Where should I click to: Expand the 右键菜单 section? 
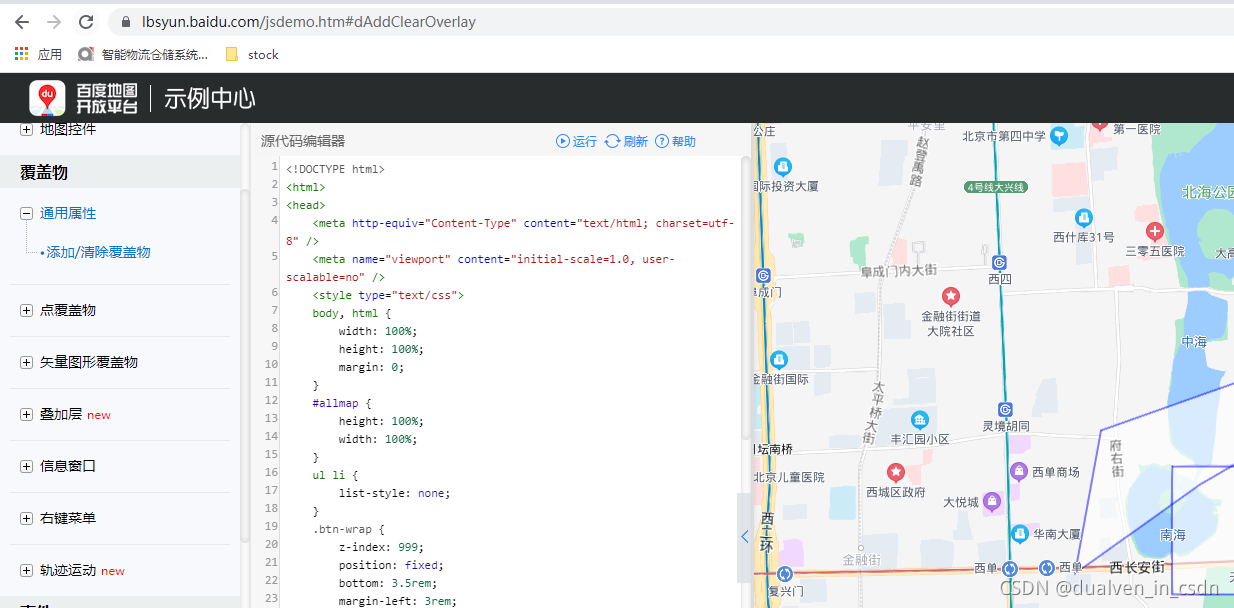[x=26, y=518]
